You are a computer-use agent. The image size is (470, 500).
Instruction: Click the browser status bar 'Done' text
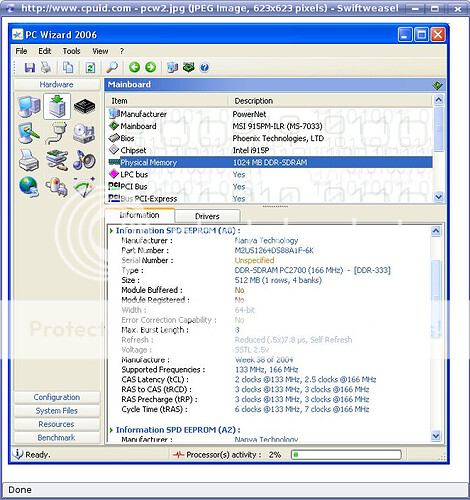coord(20,490)
